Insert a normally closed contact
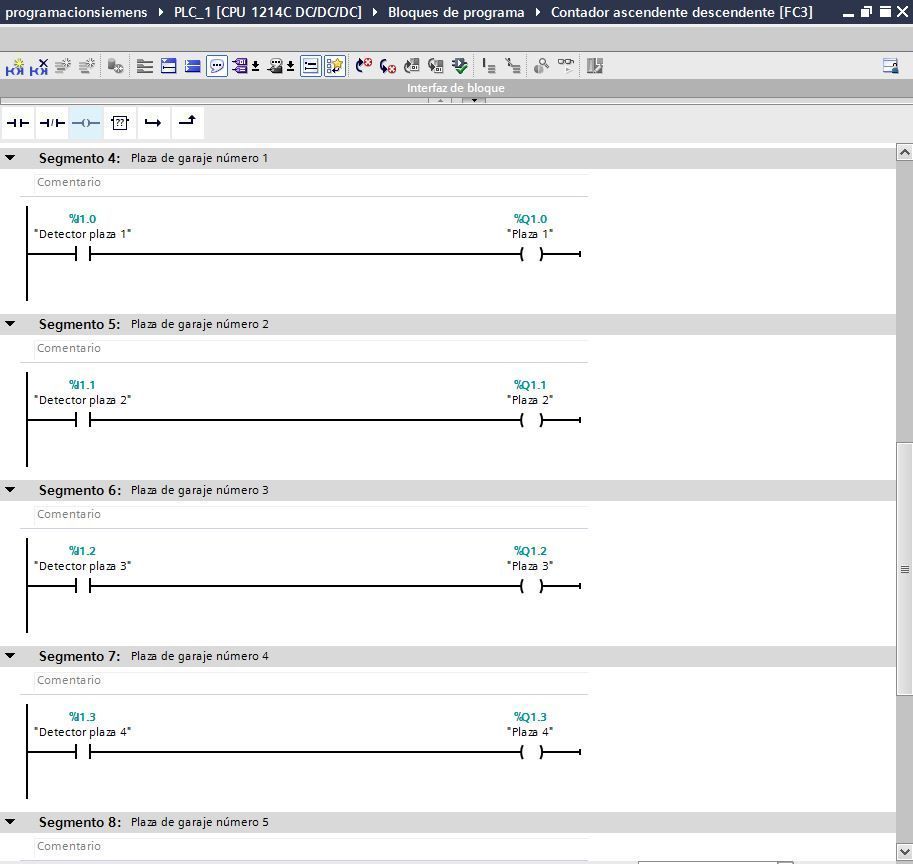Viewport: 913px width, 864px height. [x=52, y=123]
